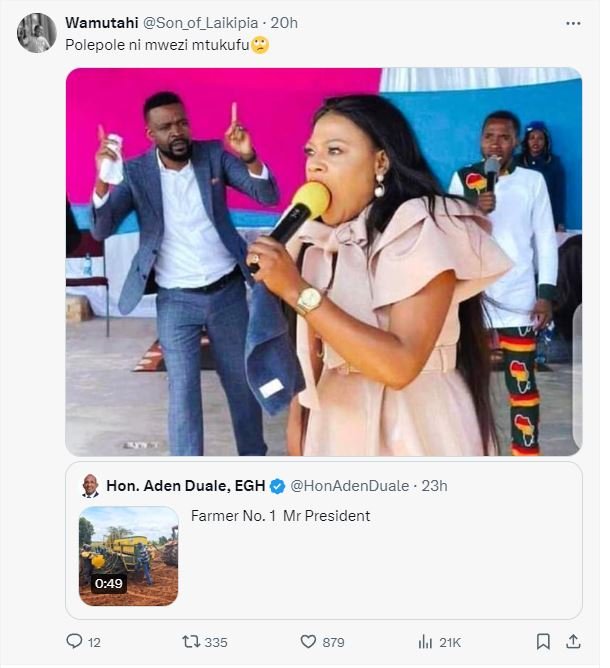This screenshot has width=610, height=668.
Task: Click Aden Duale's small profile avatar
Action: 90,486
